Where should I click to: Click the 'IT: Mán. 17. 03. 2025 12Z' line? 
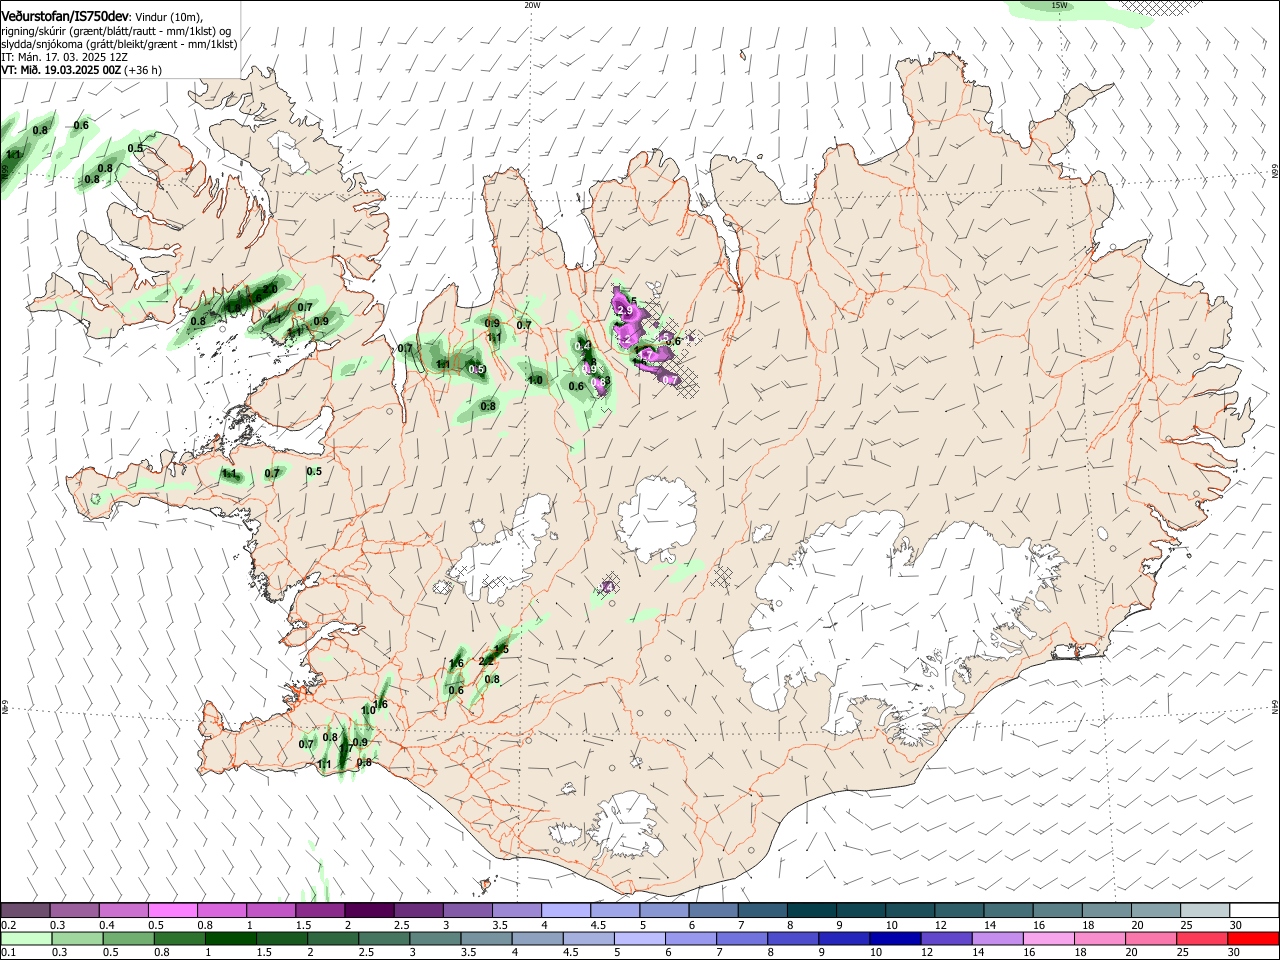click(63, 57)
